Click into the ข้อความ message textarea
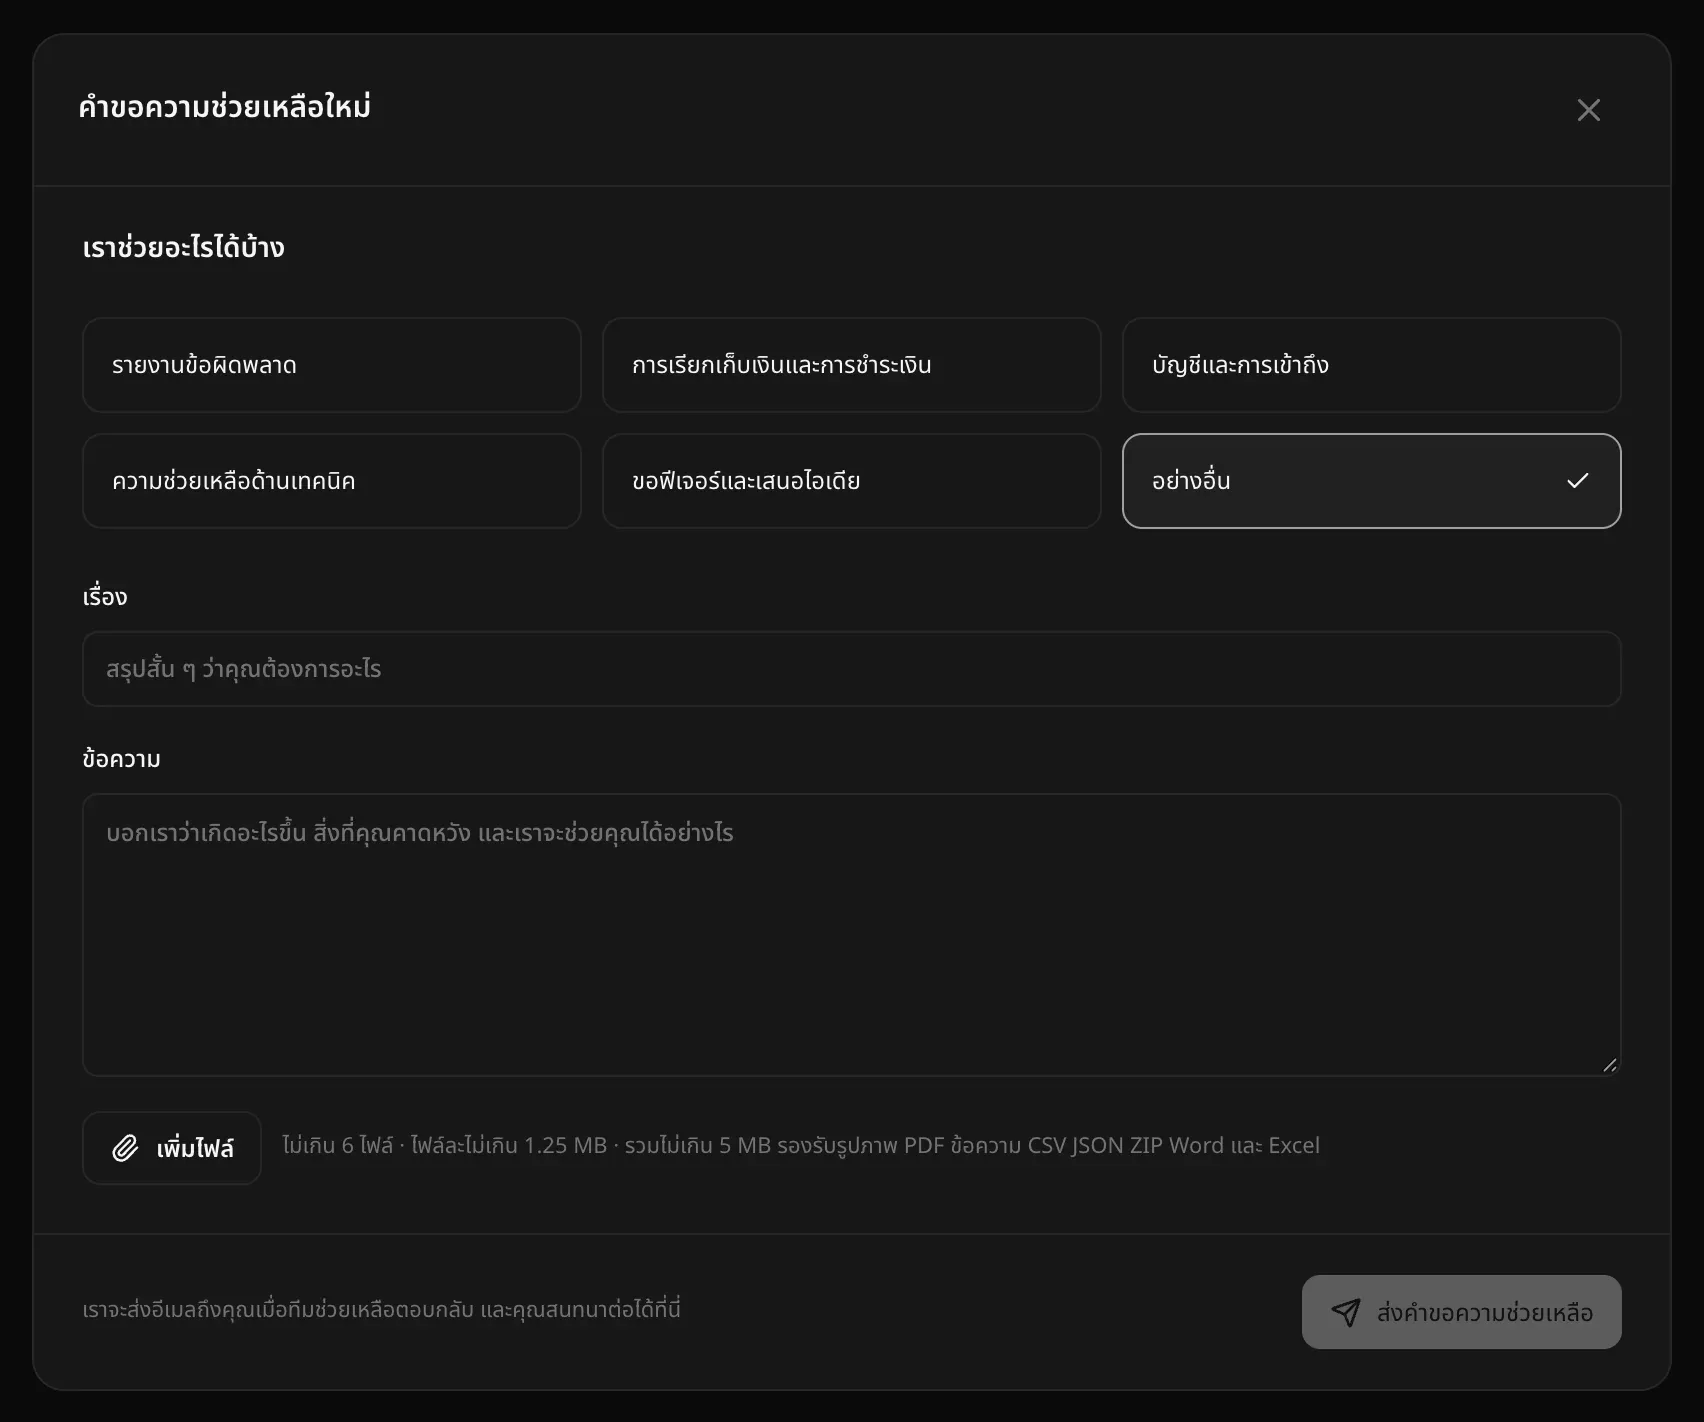Viewport: 1704px width, 1422px height. point(852,935)
